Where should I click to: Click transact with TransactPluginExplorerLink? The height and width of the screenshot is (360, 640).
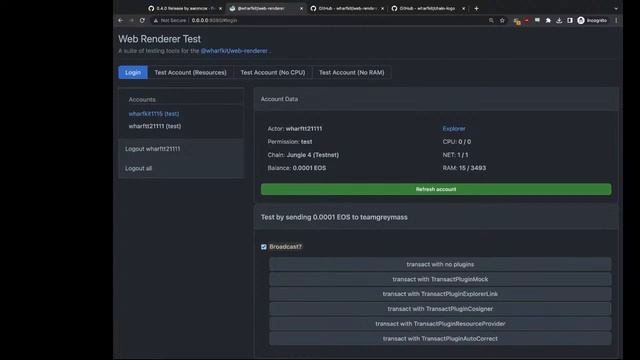(x=440, y=294)
